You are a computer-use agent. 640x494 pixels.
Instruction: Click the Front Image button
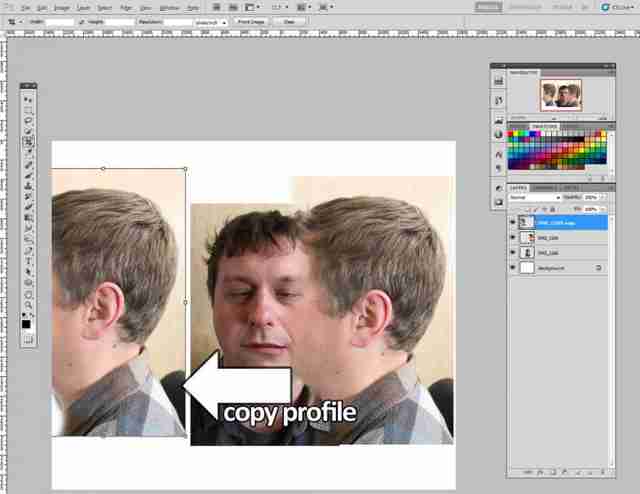[251, 22]
